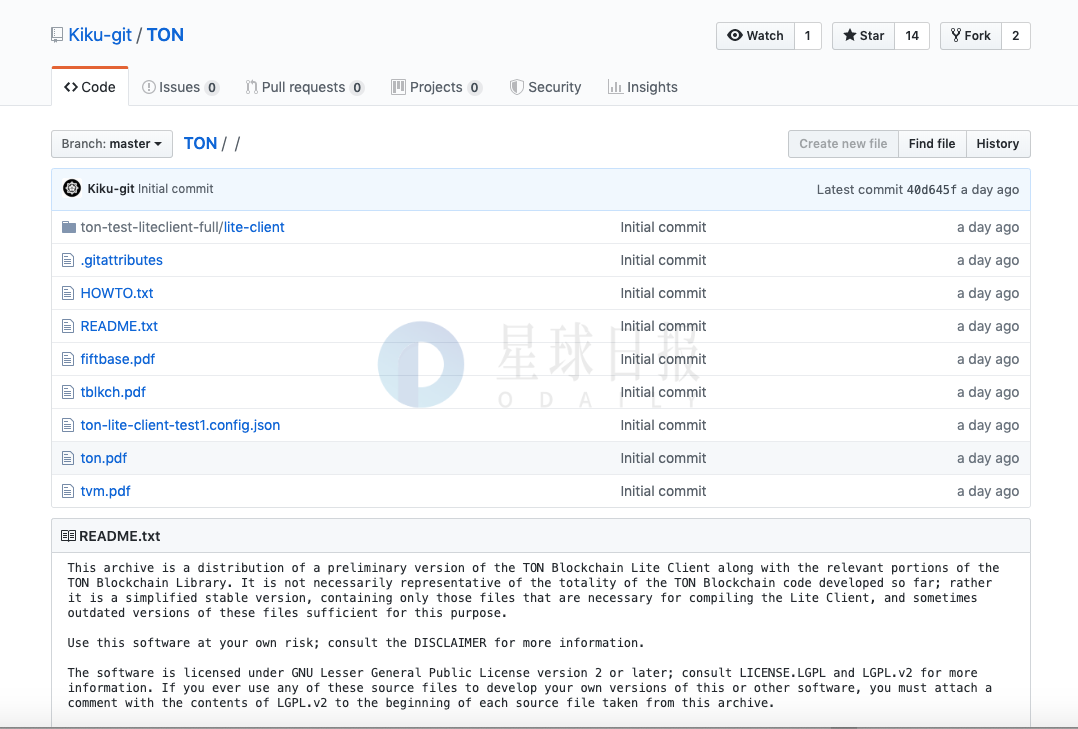Viewport: 1078px width, 729px height.
Task: Open fiftbase.pdf file
Action: point(118,359)
